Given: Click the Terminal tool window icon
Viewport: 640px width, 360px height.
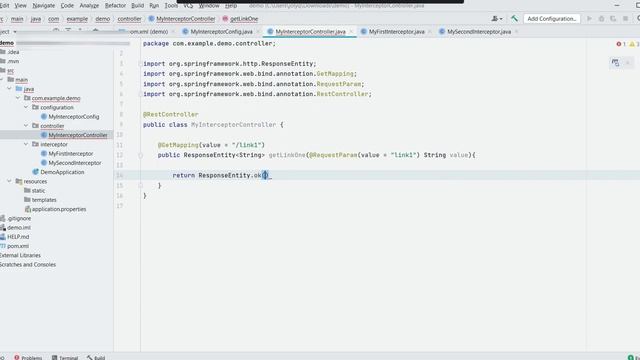Looking at the screenshot, I should 54,358.
